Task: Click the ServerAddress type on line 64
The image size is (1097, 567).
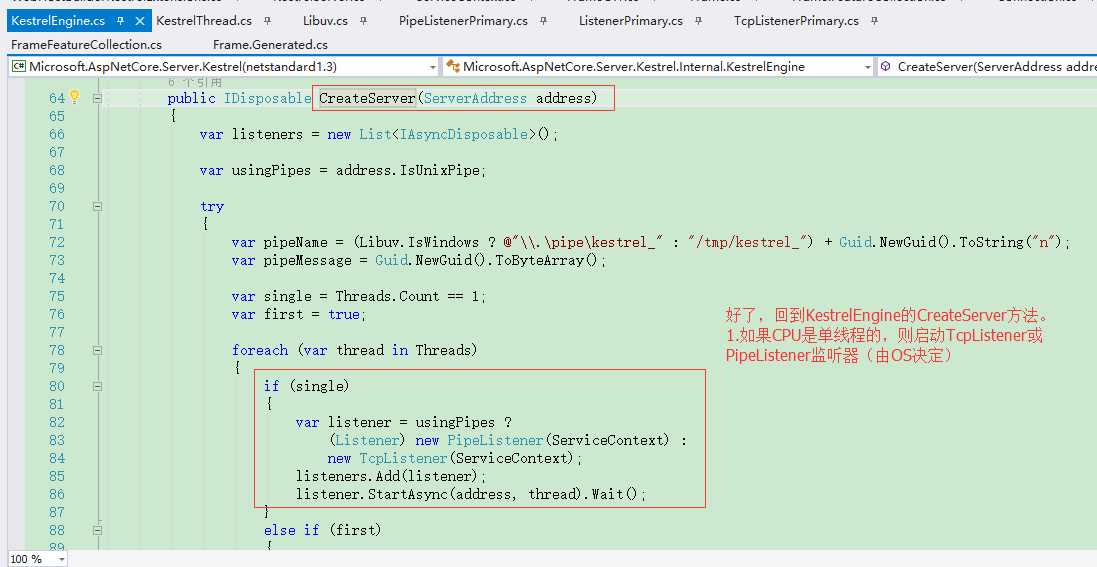Action: click(x=475, y=98)
